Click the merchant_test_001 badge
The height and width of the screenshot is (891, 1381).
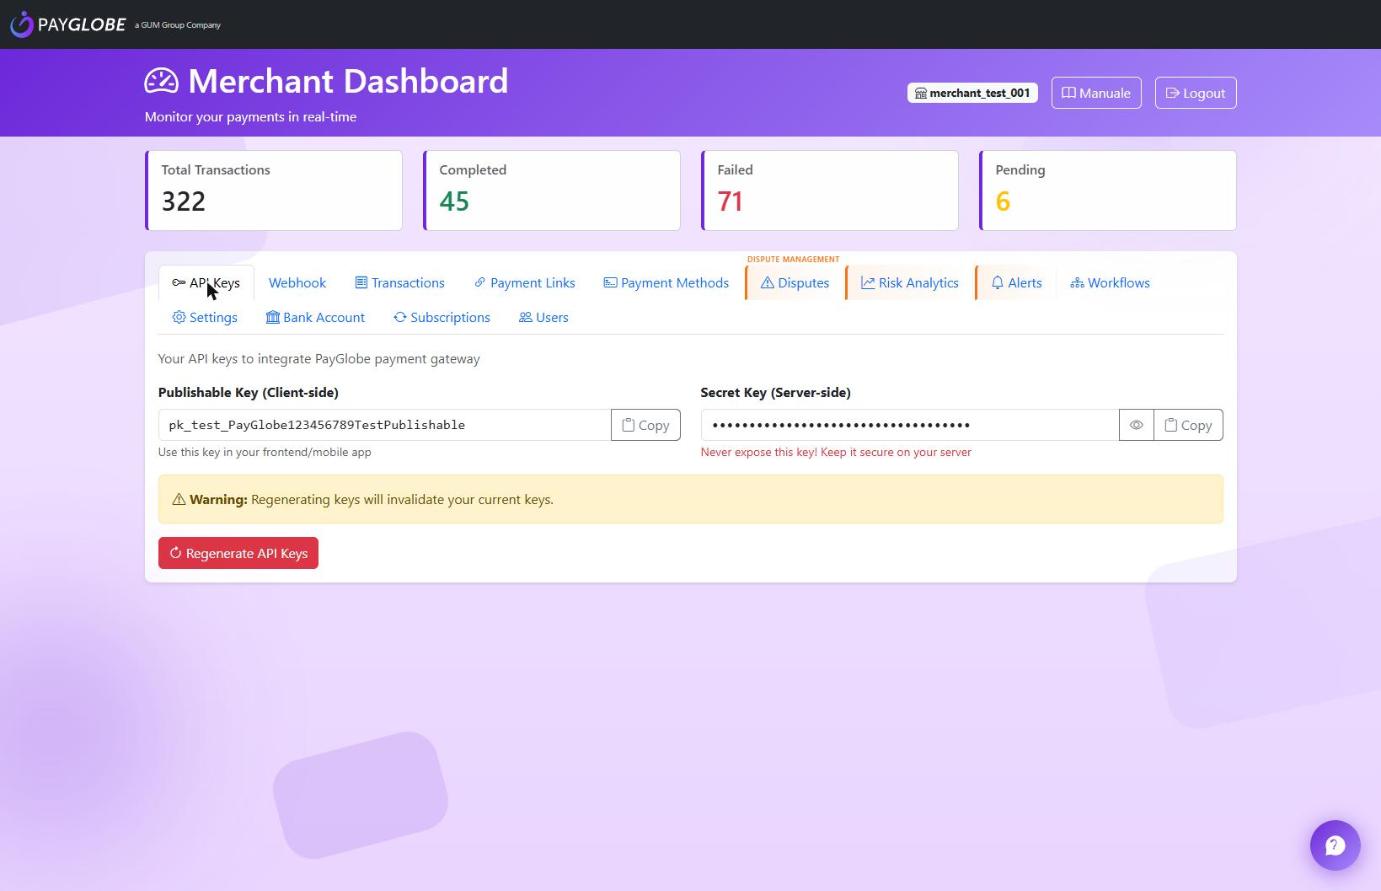coord(972,93)
